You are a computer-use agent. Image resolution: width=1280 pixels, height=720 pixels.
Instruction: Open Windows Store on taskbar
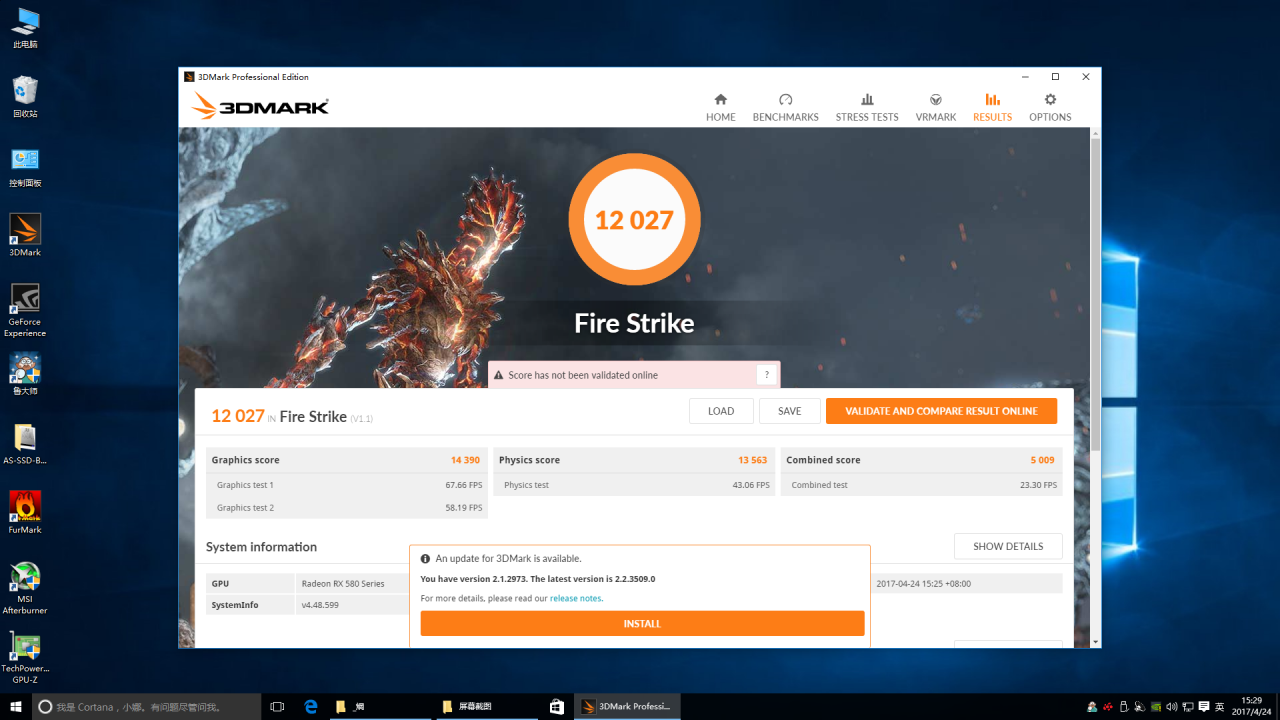[557, 706]
